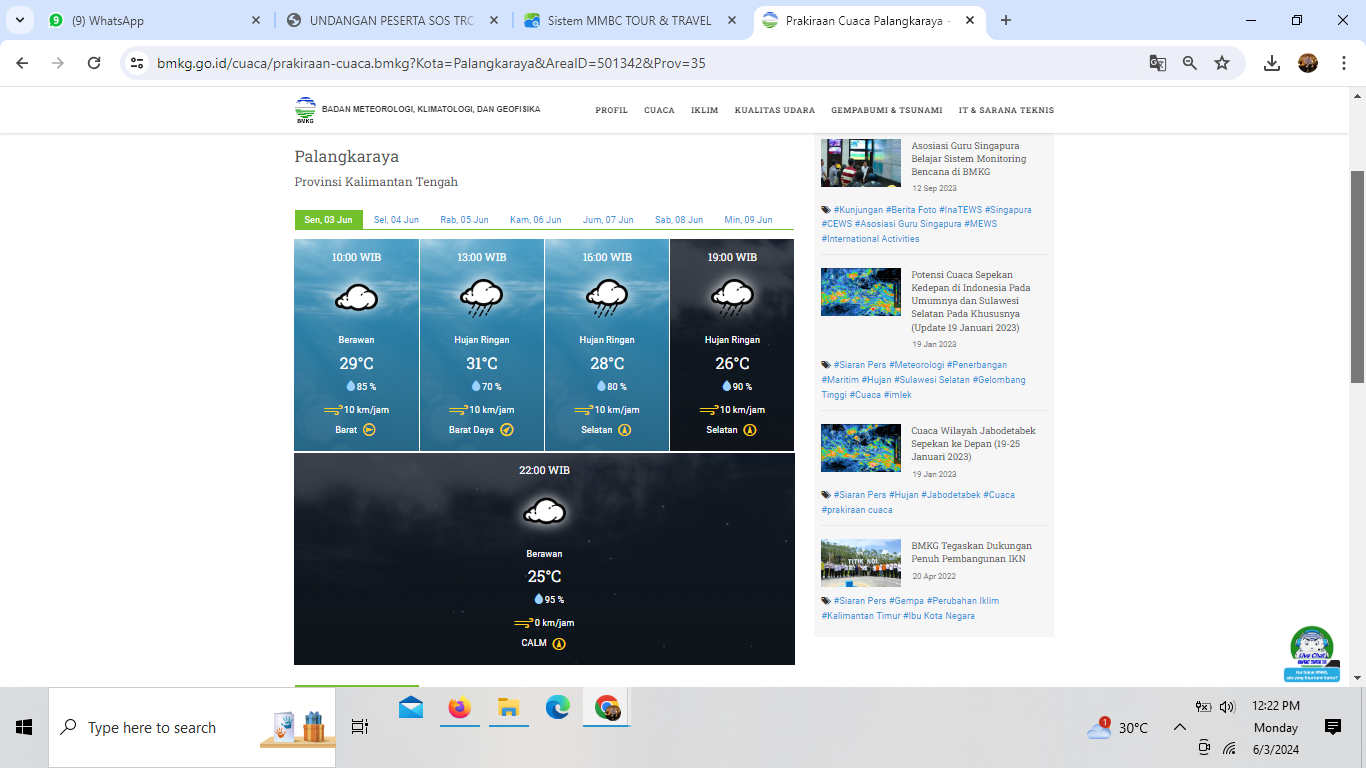The image size is (1366, 768).
Task: Show hidden system tray icons
Action: click(1180, 728)
